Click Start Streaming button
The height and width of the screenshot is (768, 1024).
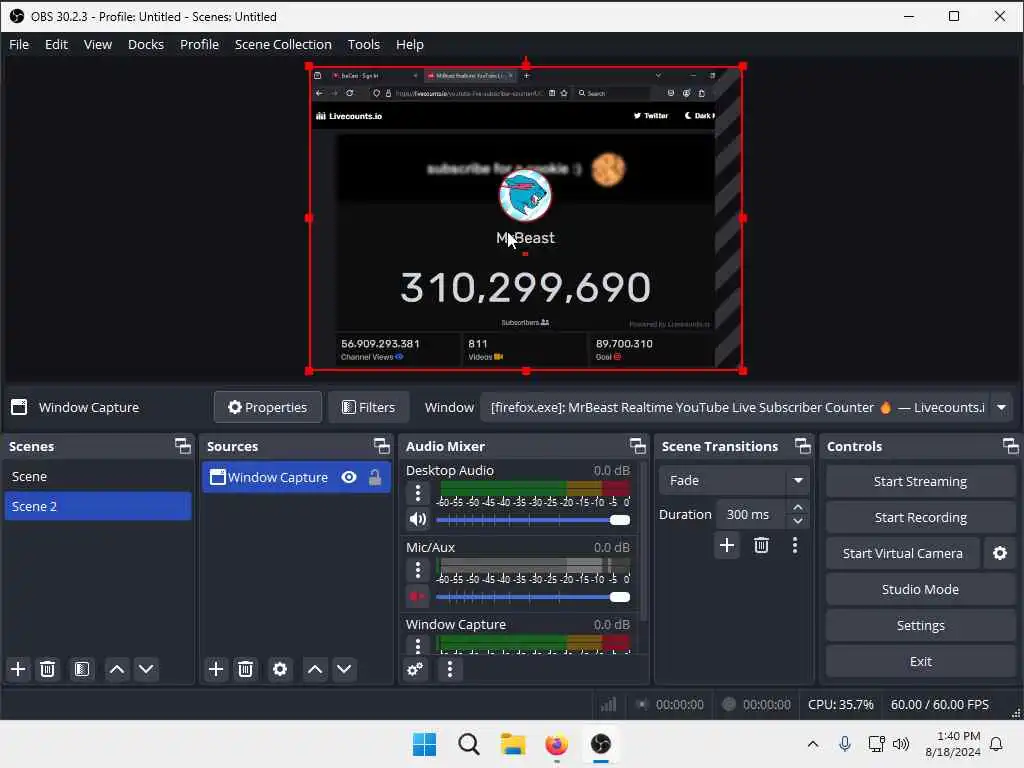920,481
